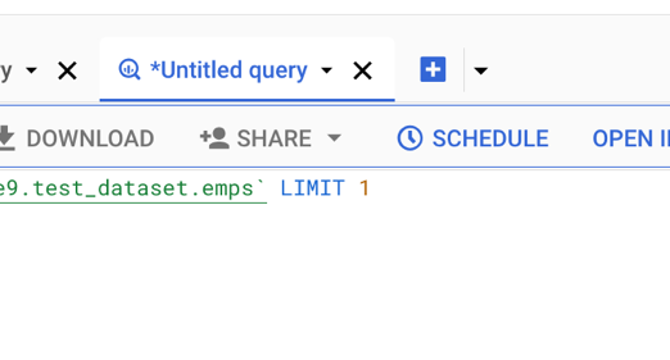The height and width of the screenshot is (360, 670).
Task: Click the DOWNLOAD button label
Action: (x=90, y=138)
